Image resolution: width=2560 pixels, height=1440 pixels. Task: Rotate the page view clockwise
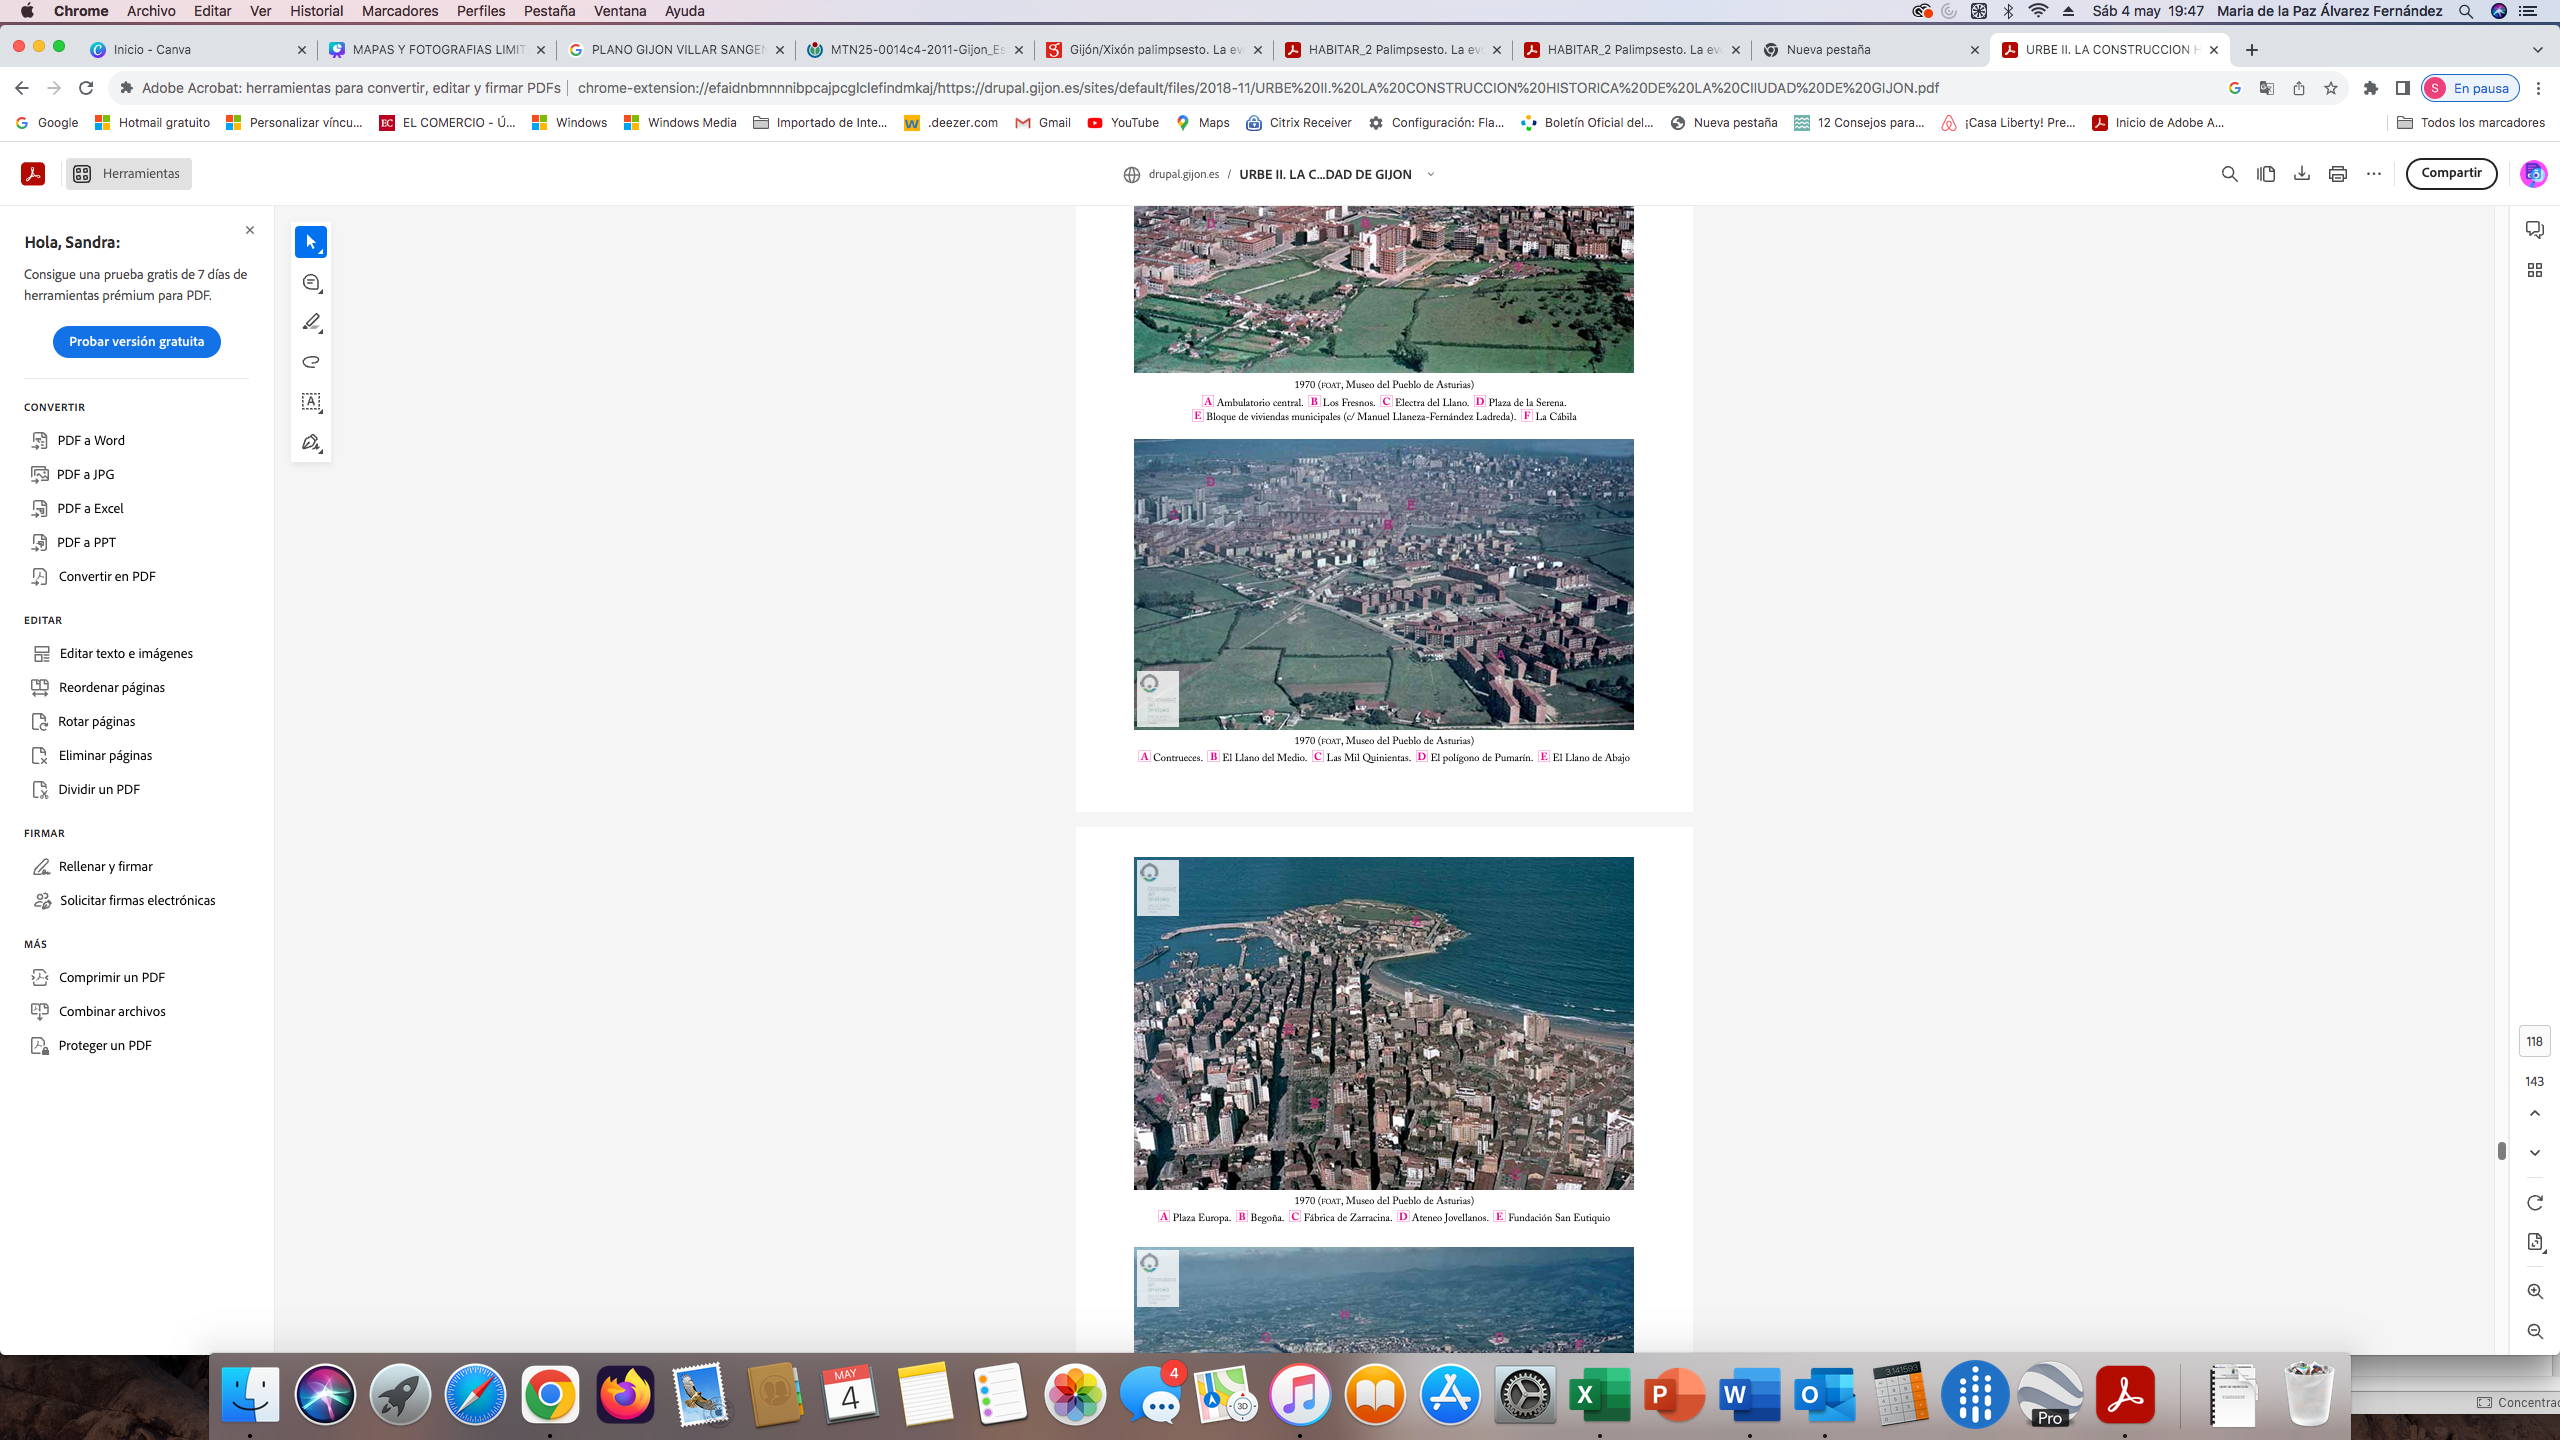click(x=2534, y=1202)
